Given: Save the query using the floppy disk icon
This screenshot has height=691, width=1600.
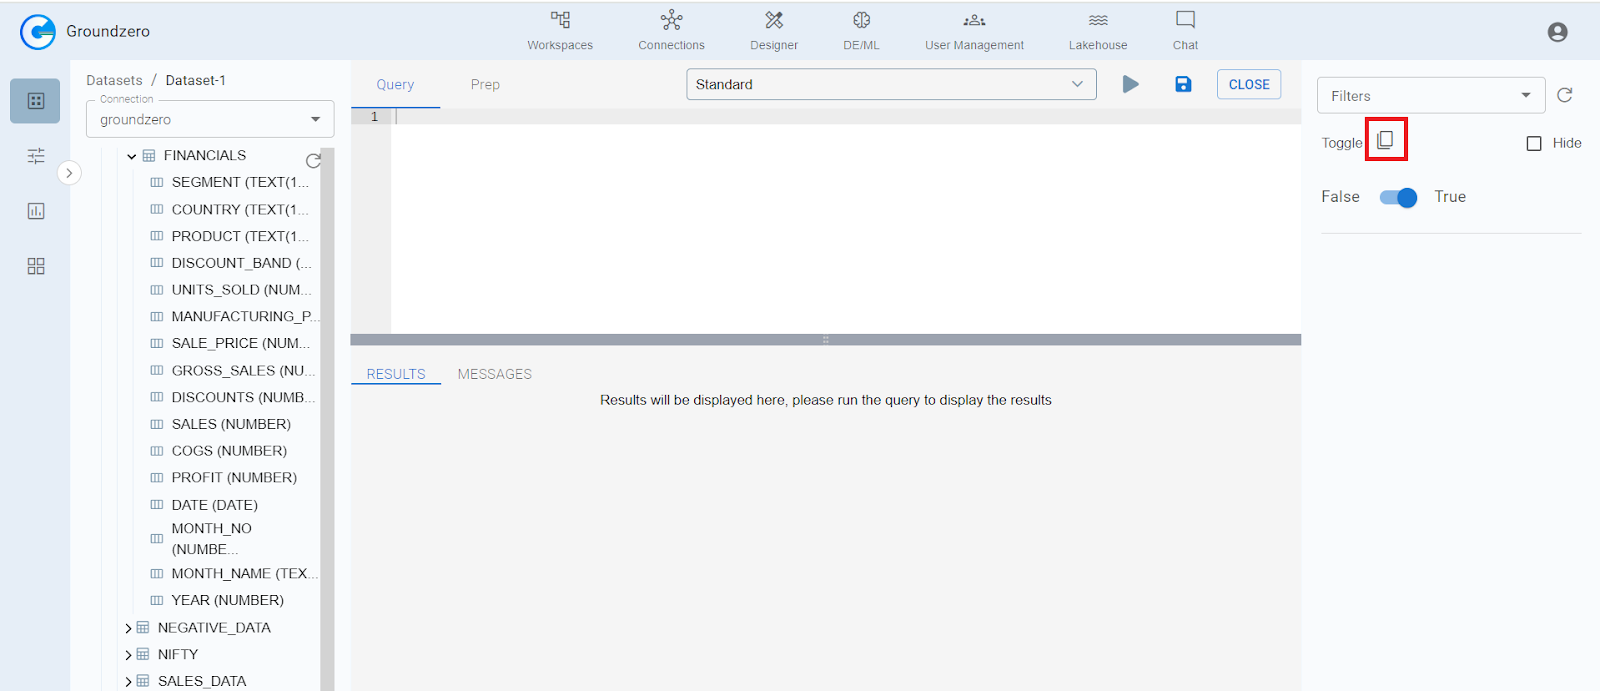Looking at the screenshot, I should coord(1183,84).
